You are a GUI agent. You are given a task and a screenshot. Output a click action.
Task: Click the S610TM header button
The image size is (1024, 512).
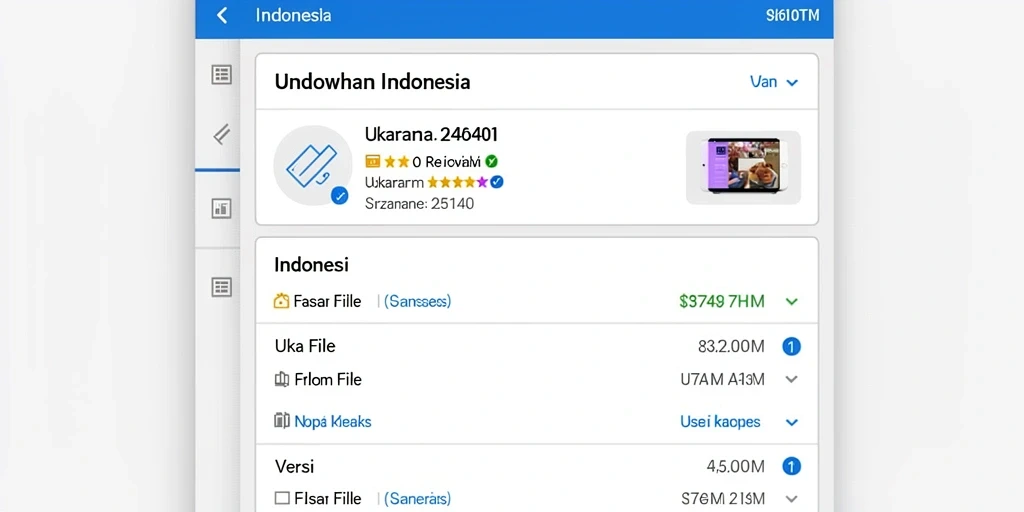[x=792, y=16]
